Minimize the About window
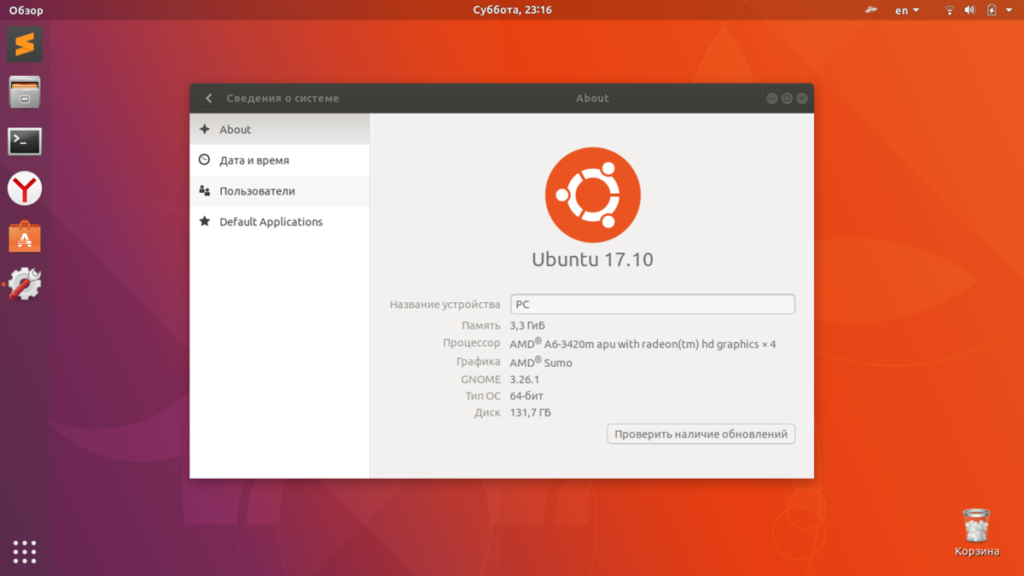1024x576 pixels. (772, 98)
